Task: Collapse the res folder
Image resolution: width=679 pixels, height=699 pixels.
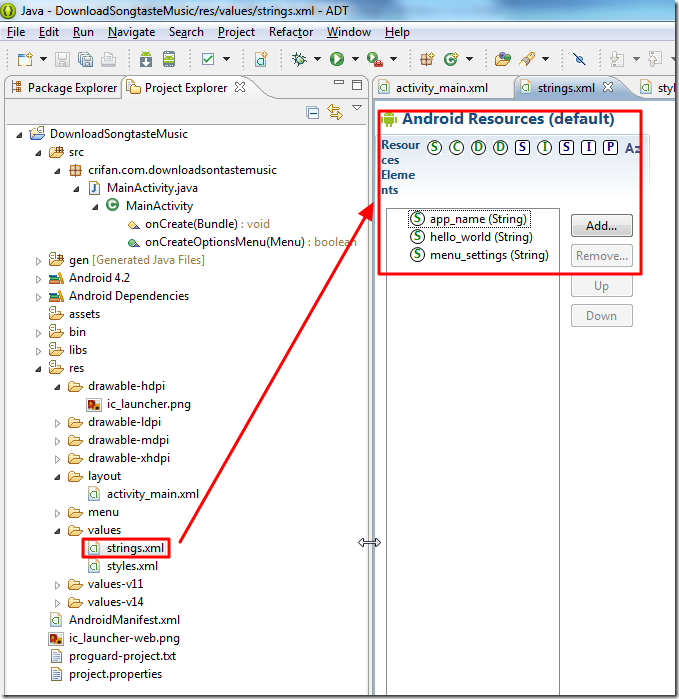Action: [x=38, y=369]
